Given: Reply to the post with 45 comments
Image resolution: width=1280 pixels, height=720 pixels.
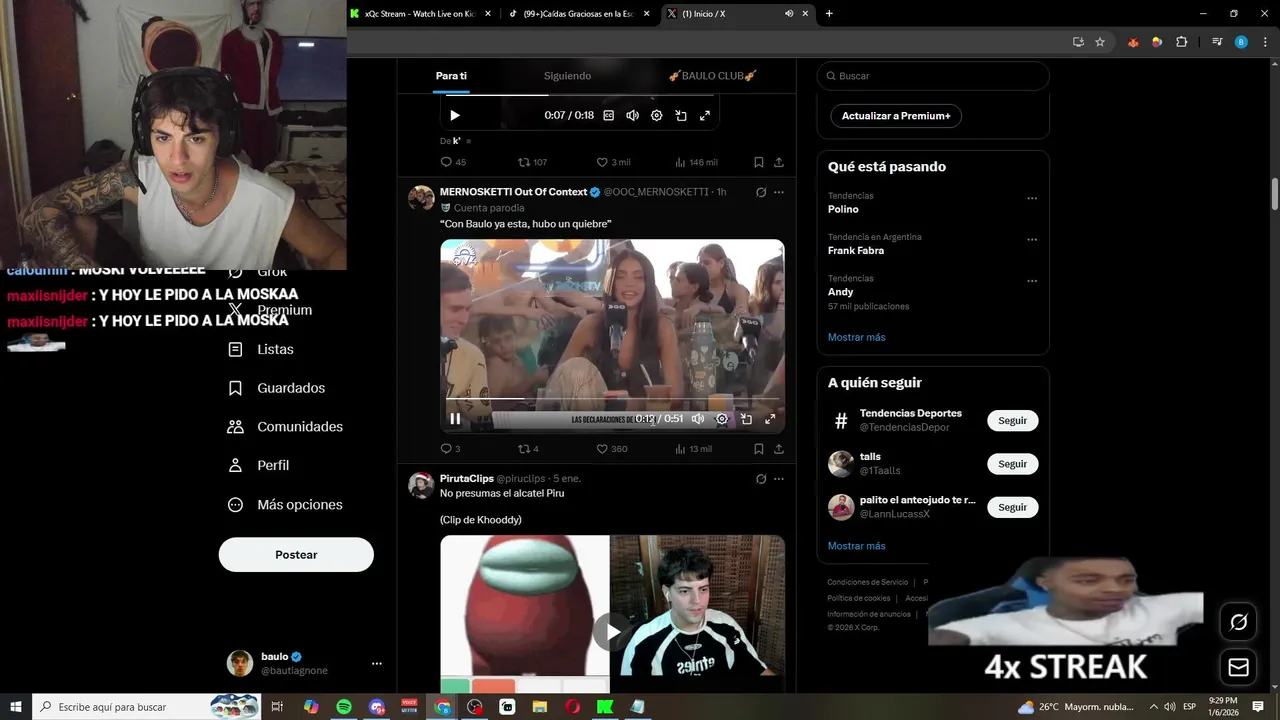Looking at the screenshot, I should [x=453, y=162].
